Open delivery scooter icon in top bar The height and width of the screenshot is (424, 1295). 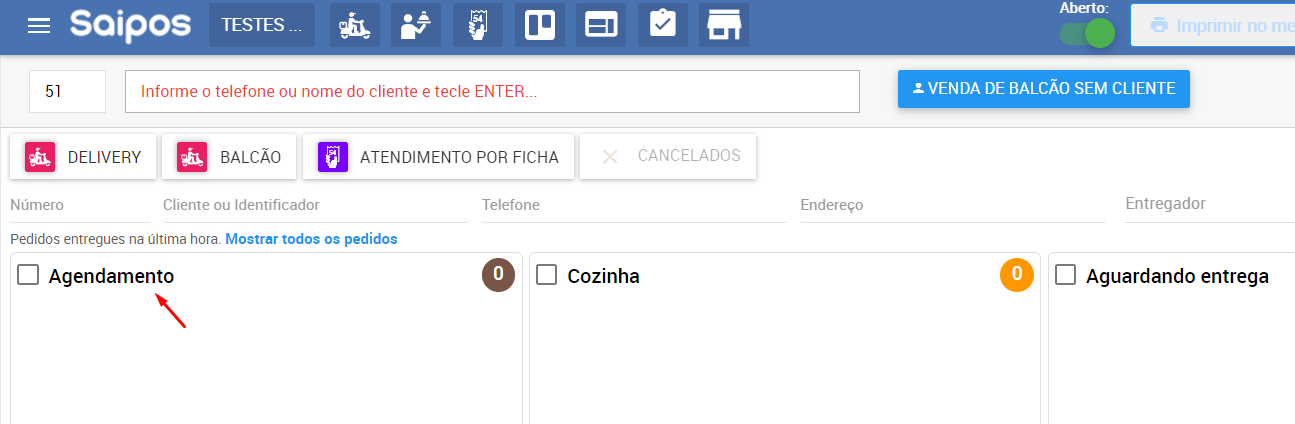(355, 25)
